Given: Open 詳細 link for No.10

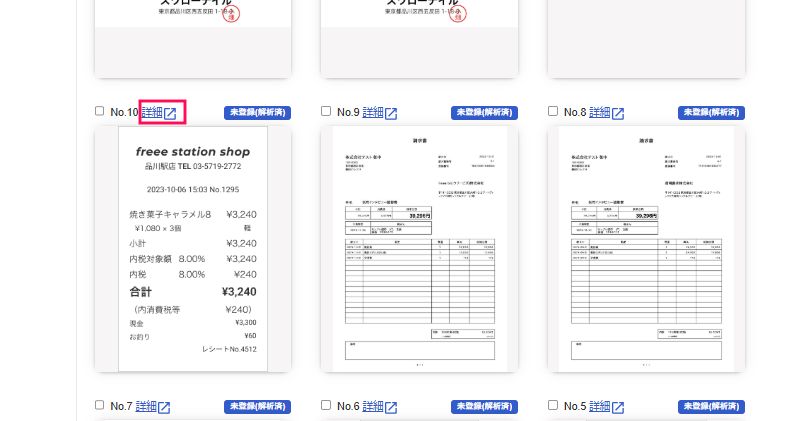Looking at the screenshot, I should pos(152,112).
